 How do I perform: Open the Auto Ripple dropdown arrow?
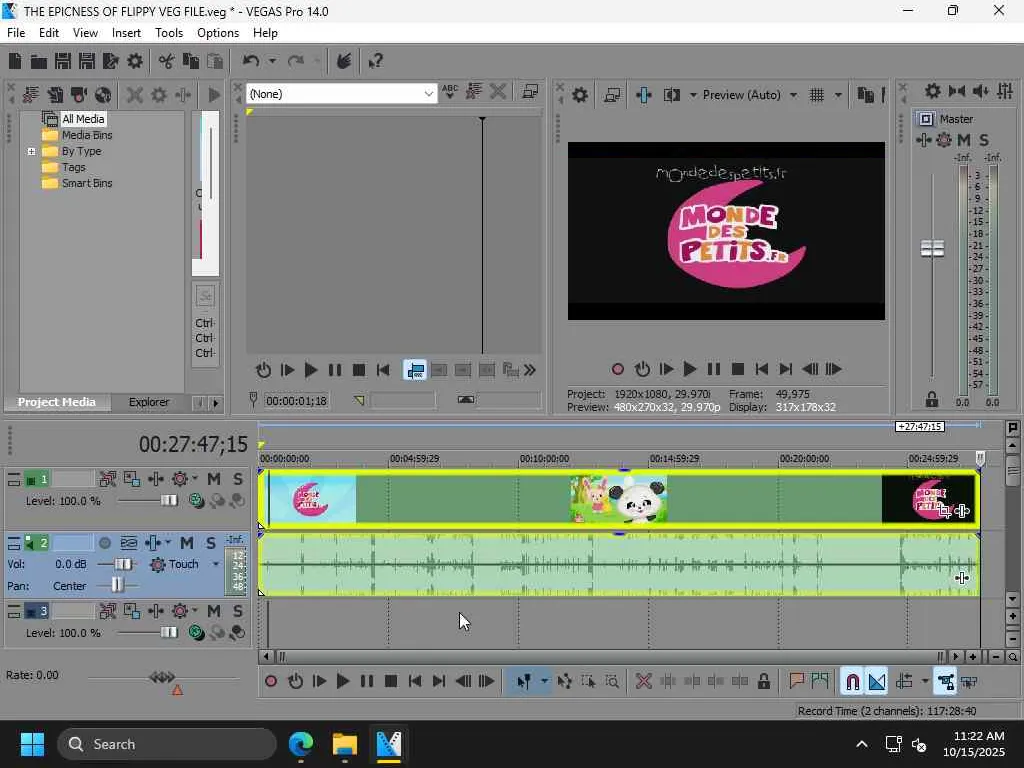click(x=925, y=682)
